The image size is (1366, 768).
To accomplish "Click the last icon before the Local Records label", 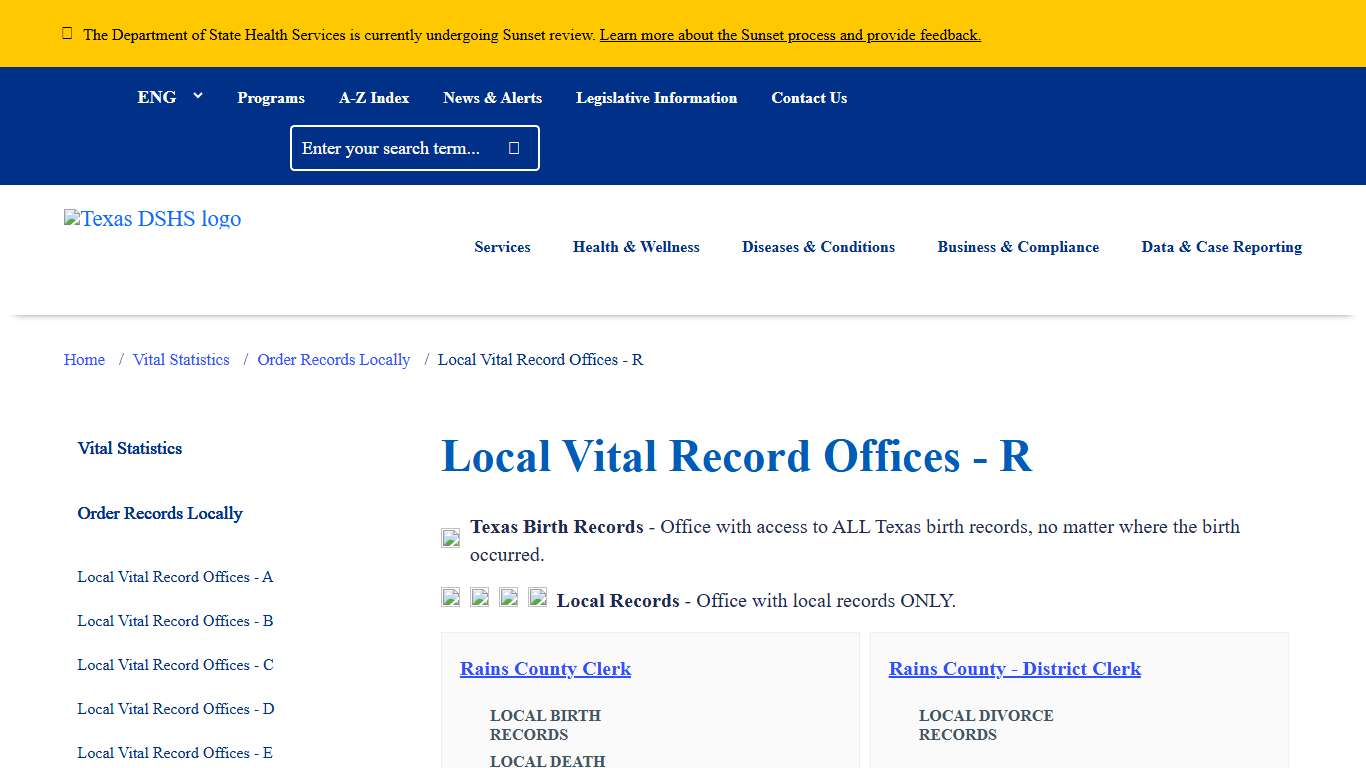I will coord(537,596).
